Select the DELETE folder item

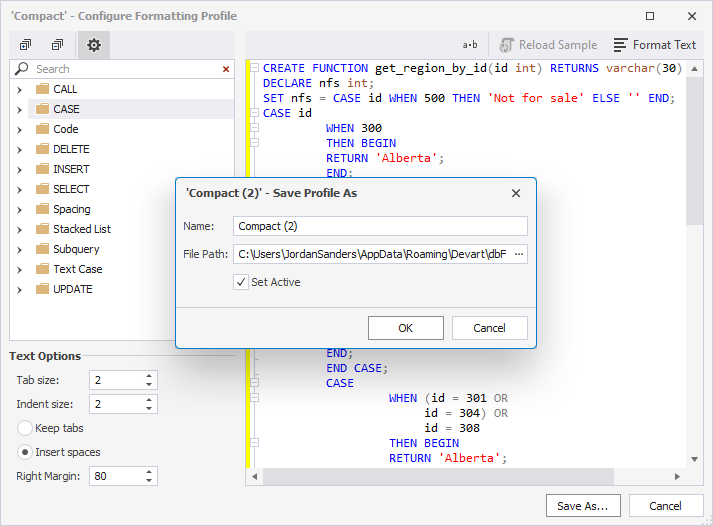click(71, 149)
